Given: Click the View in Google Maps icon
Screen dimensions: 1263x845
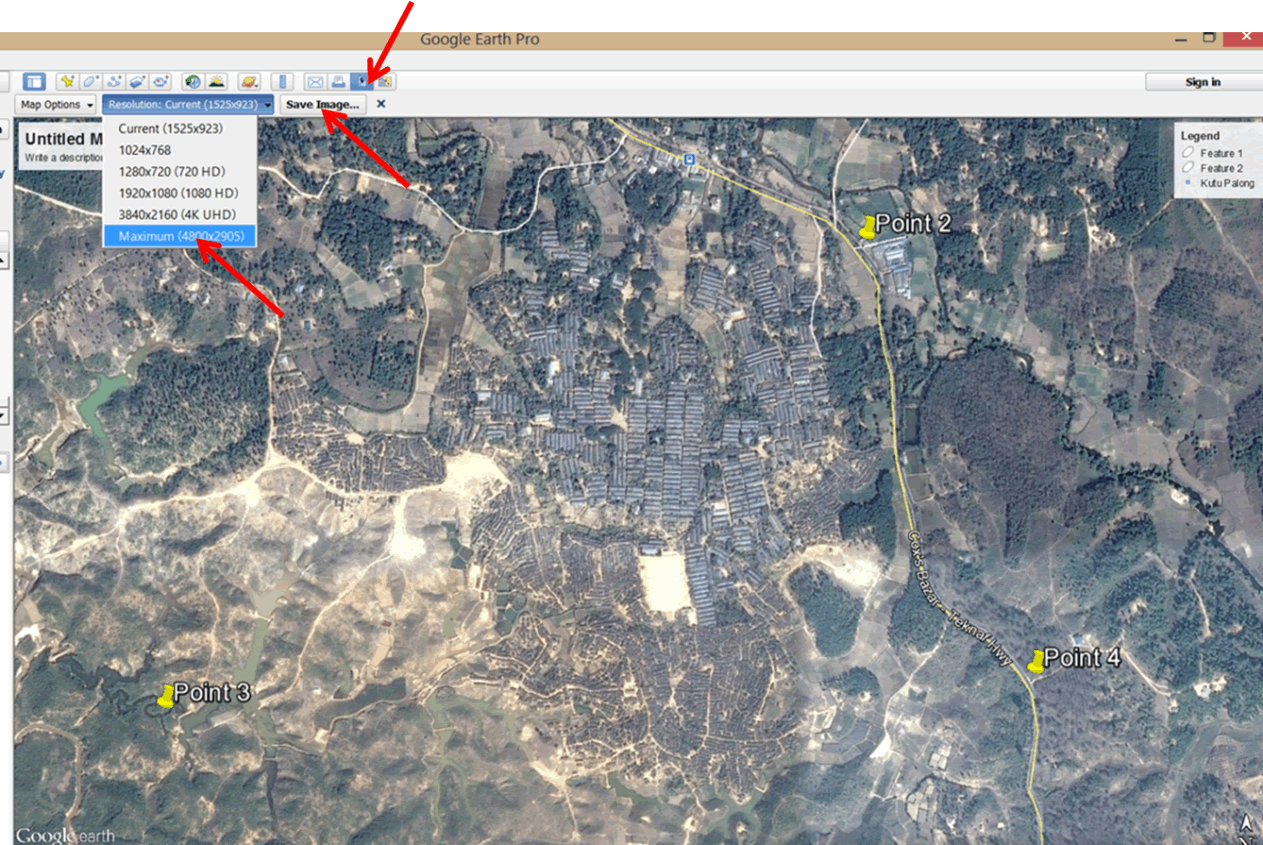Looking at the screenshot, I should click(x=384, y=81).
